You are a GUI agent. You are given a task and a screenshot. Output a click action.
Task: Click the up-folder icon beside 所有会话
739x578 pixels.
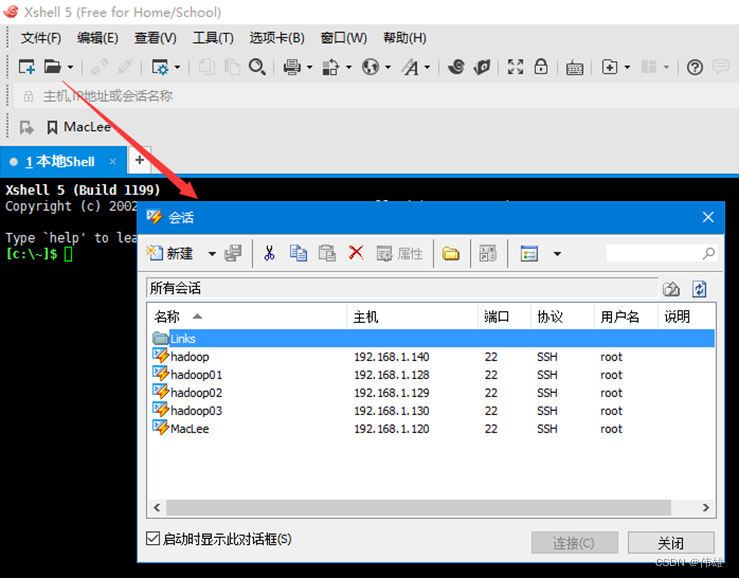[671, 289]
